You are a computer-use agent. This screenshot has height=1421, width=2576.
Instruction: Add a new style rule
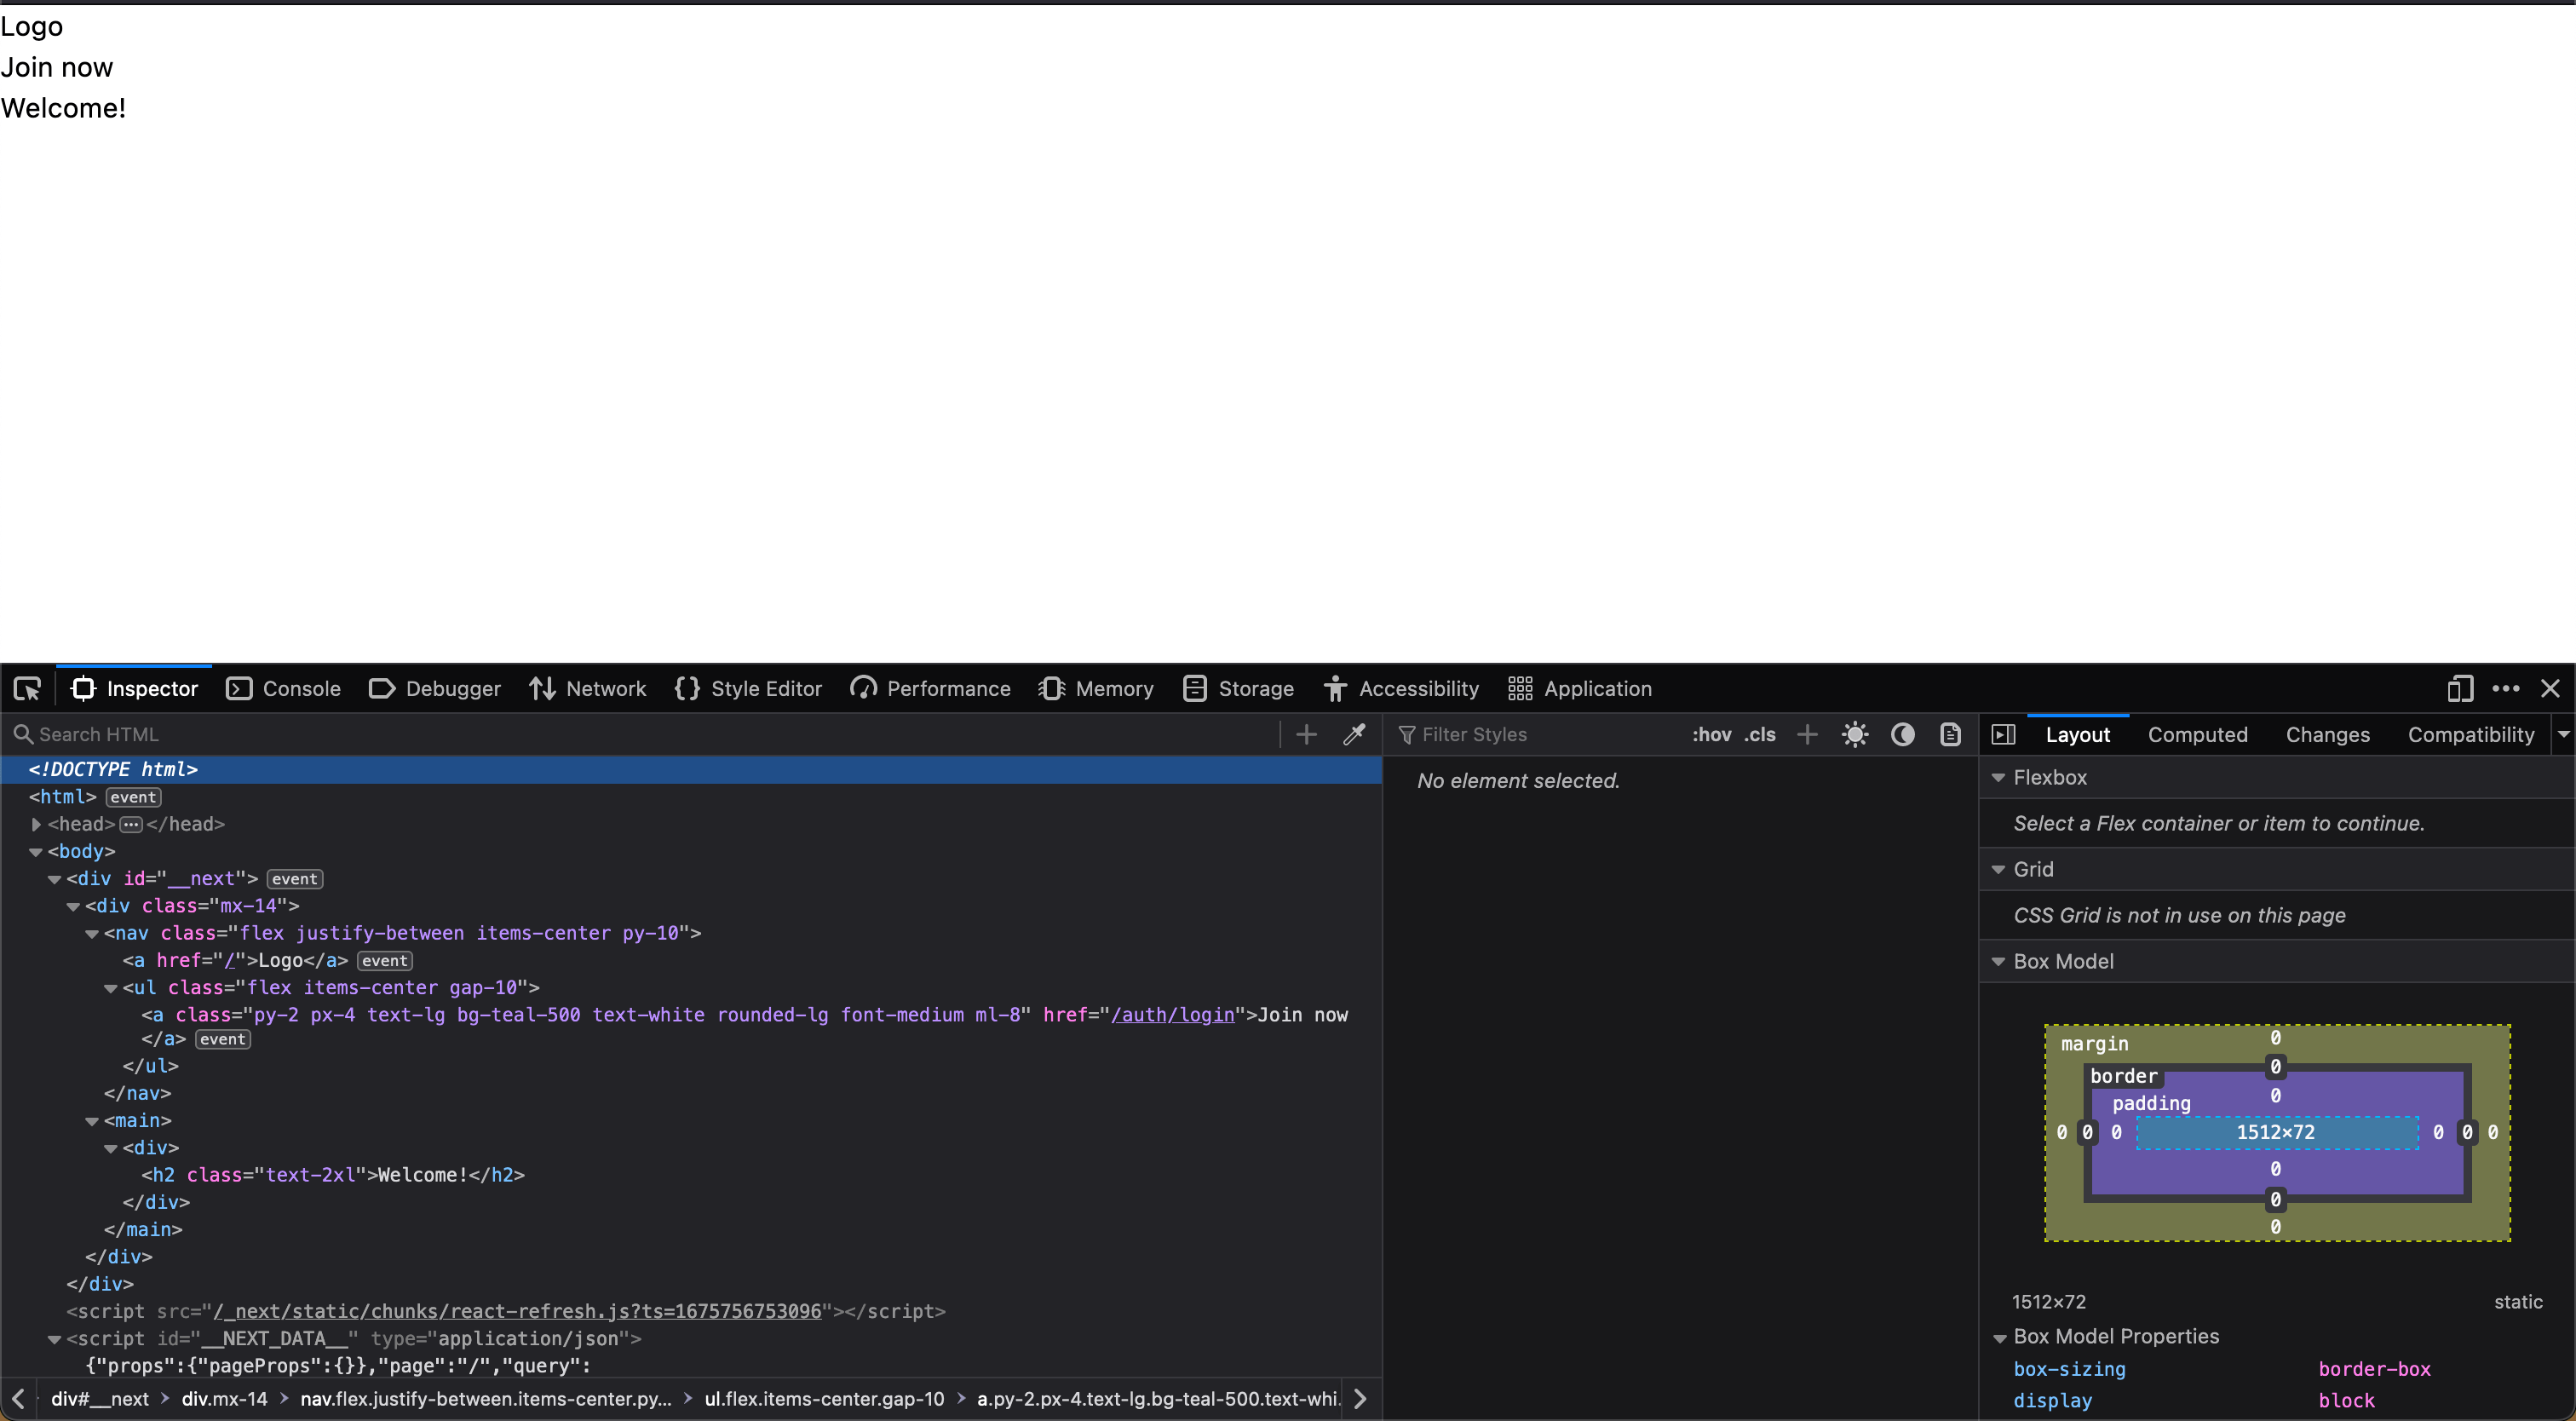[1807, 734]
